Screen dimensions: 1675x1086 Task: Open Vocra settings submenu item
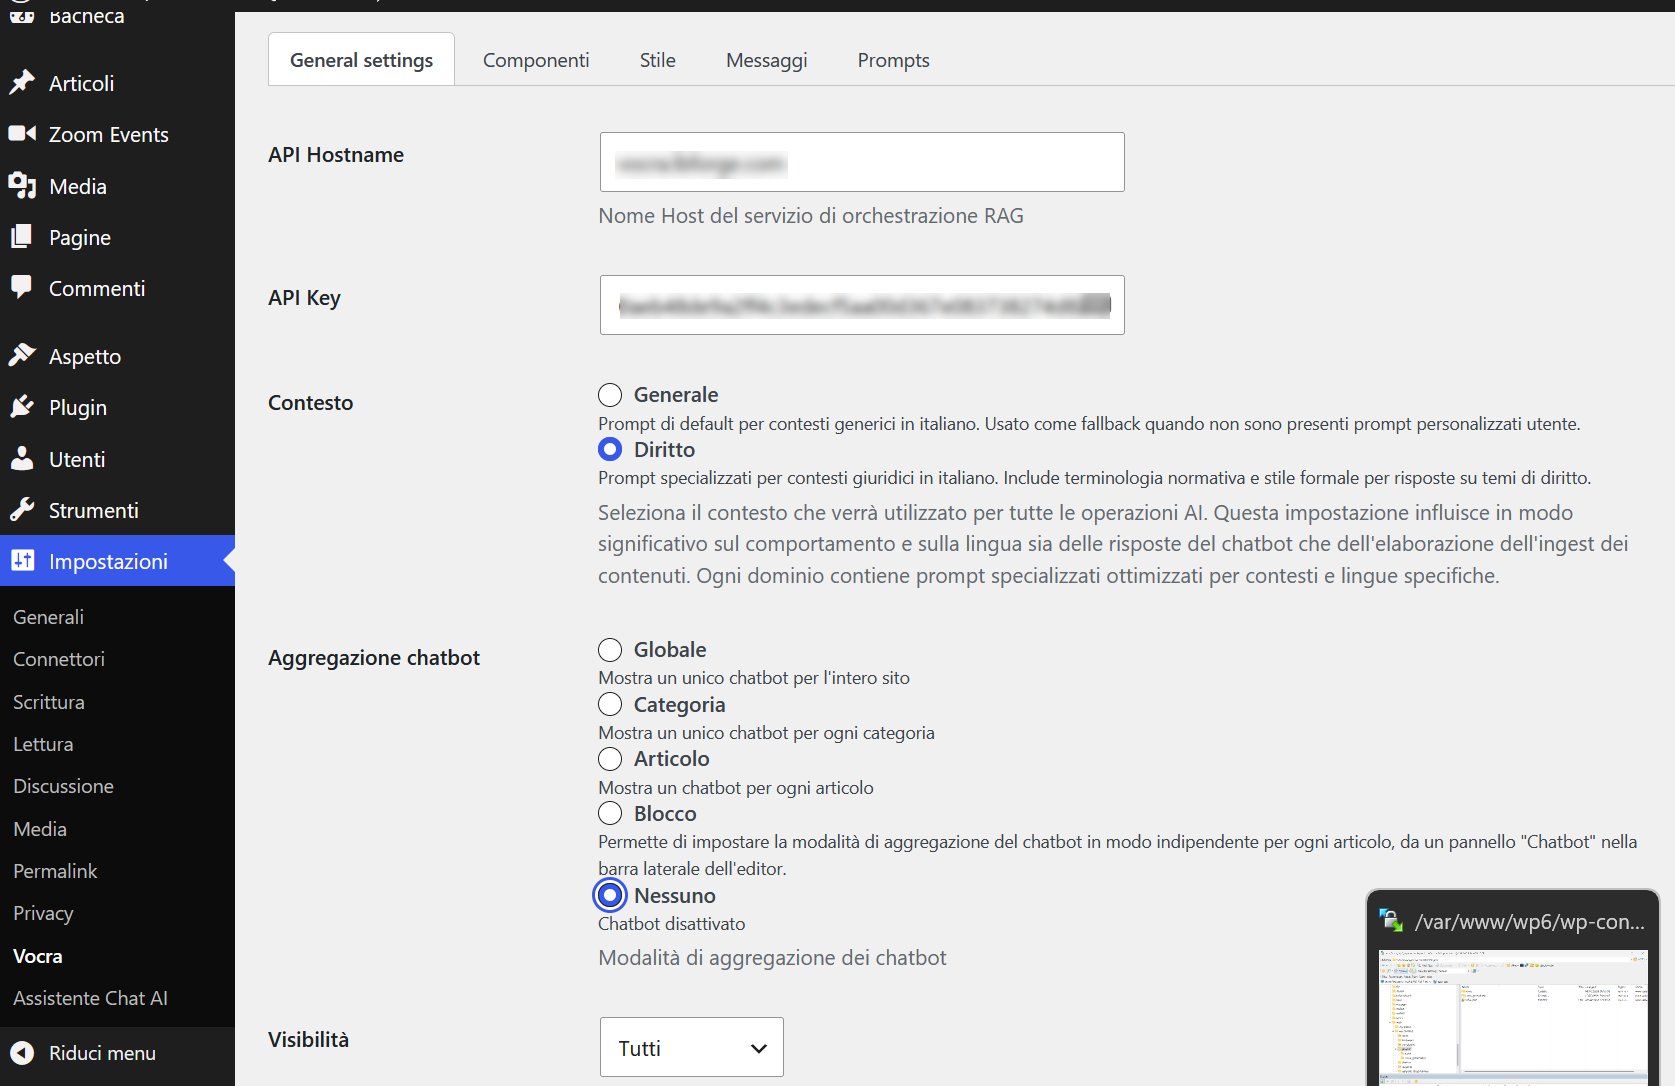38,956
